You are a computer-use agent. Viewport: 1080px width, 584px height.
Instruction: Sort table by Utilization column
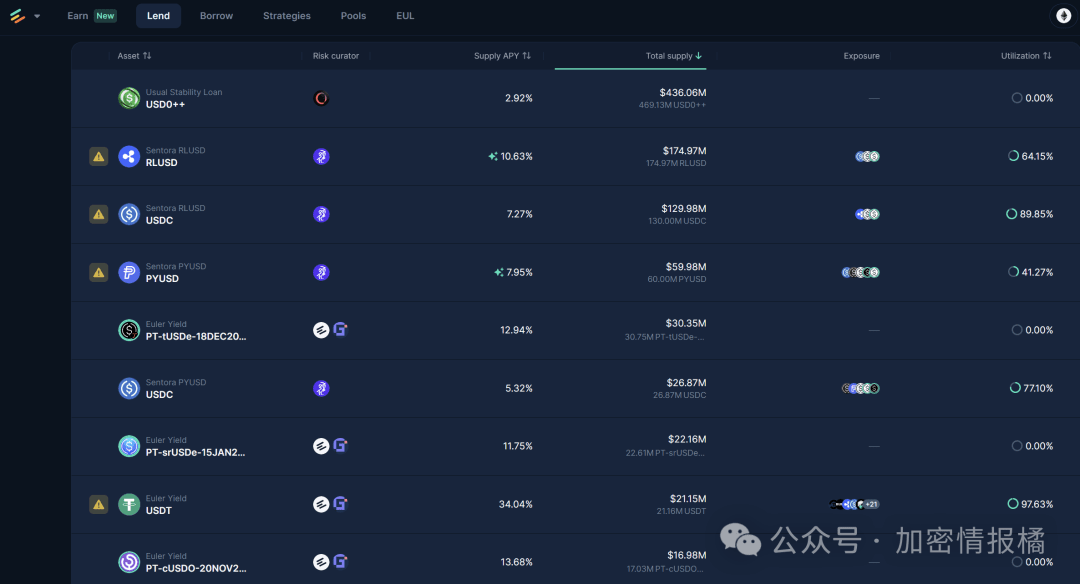(1026, 56)
